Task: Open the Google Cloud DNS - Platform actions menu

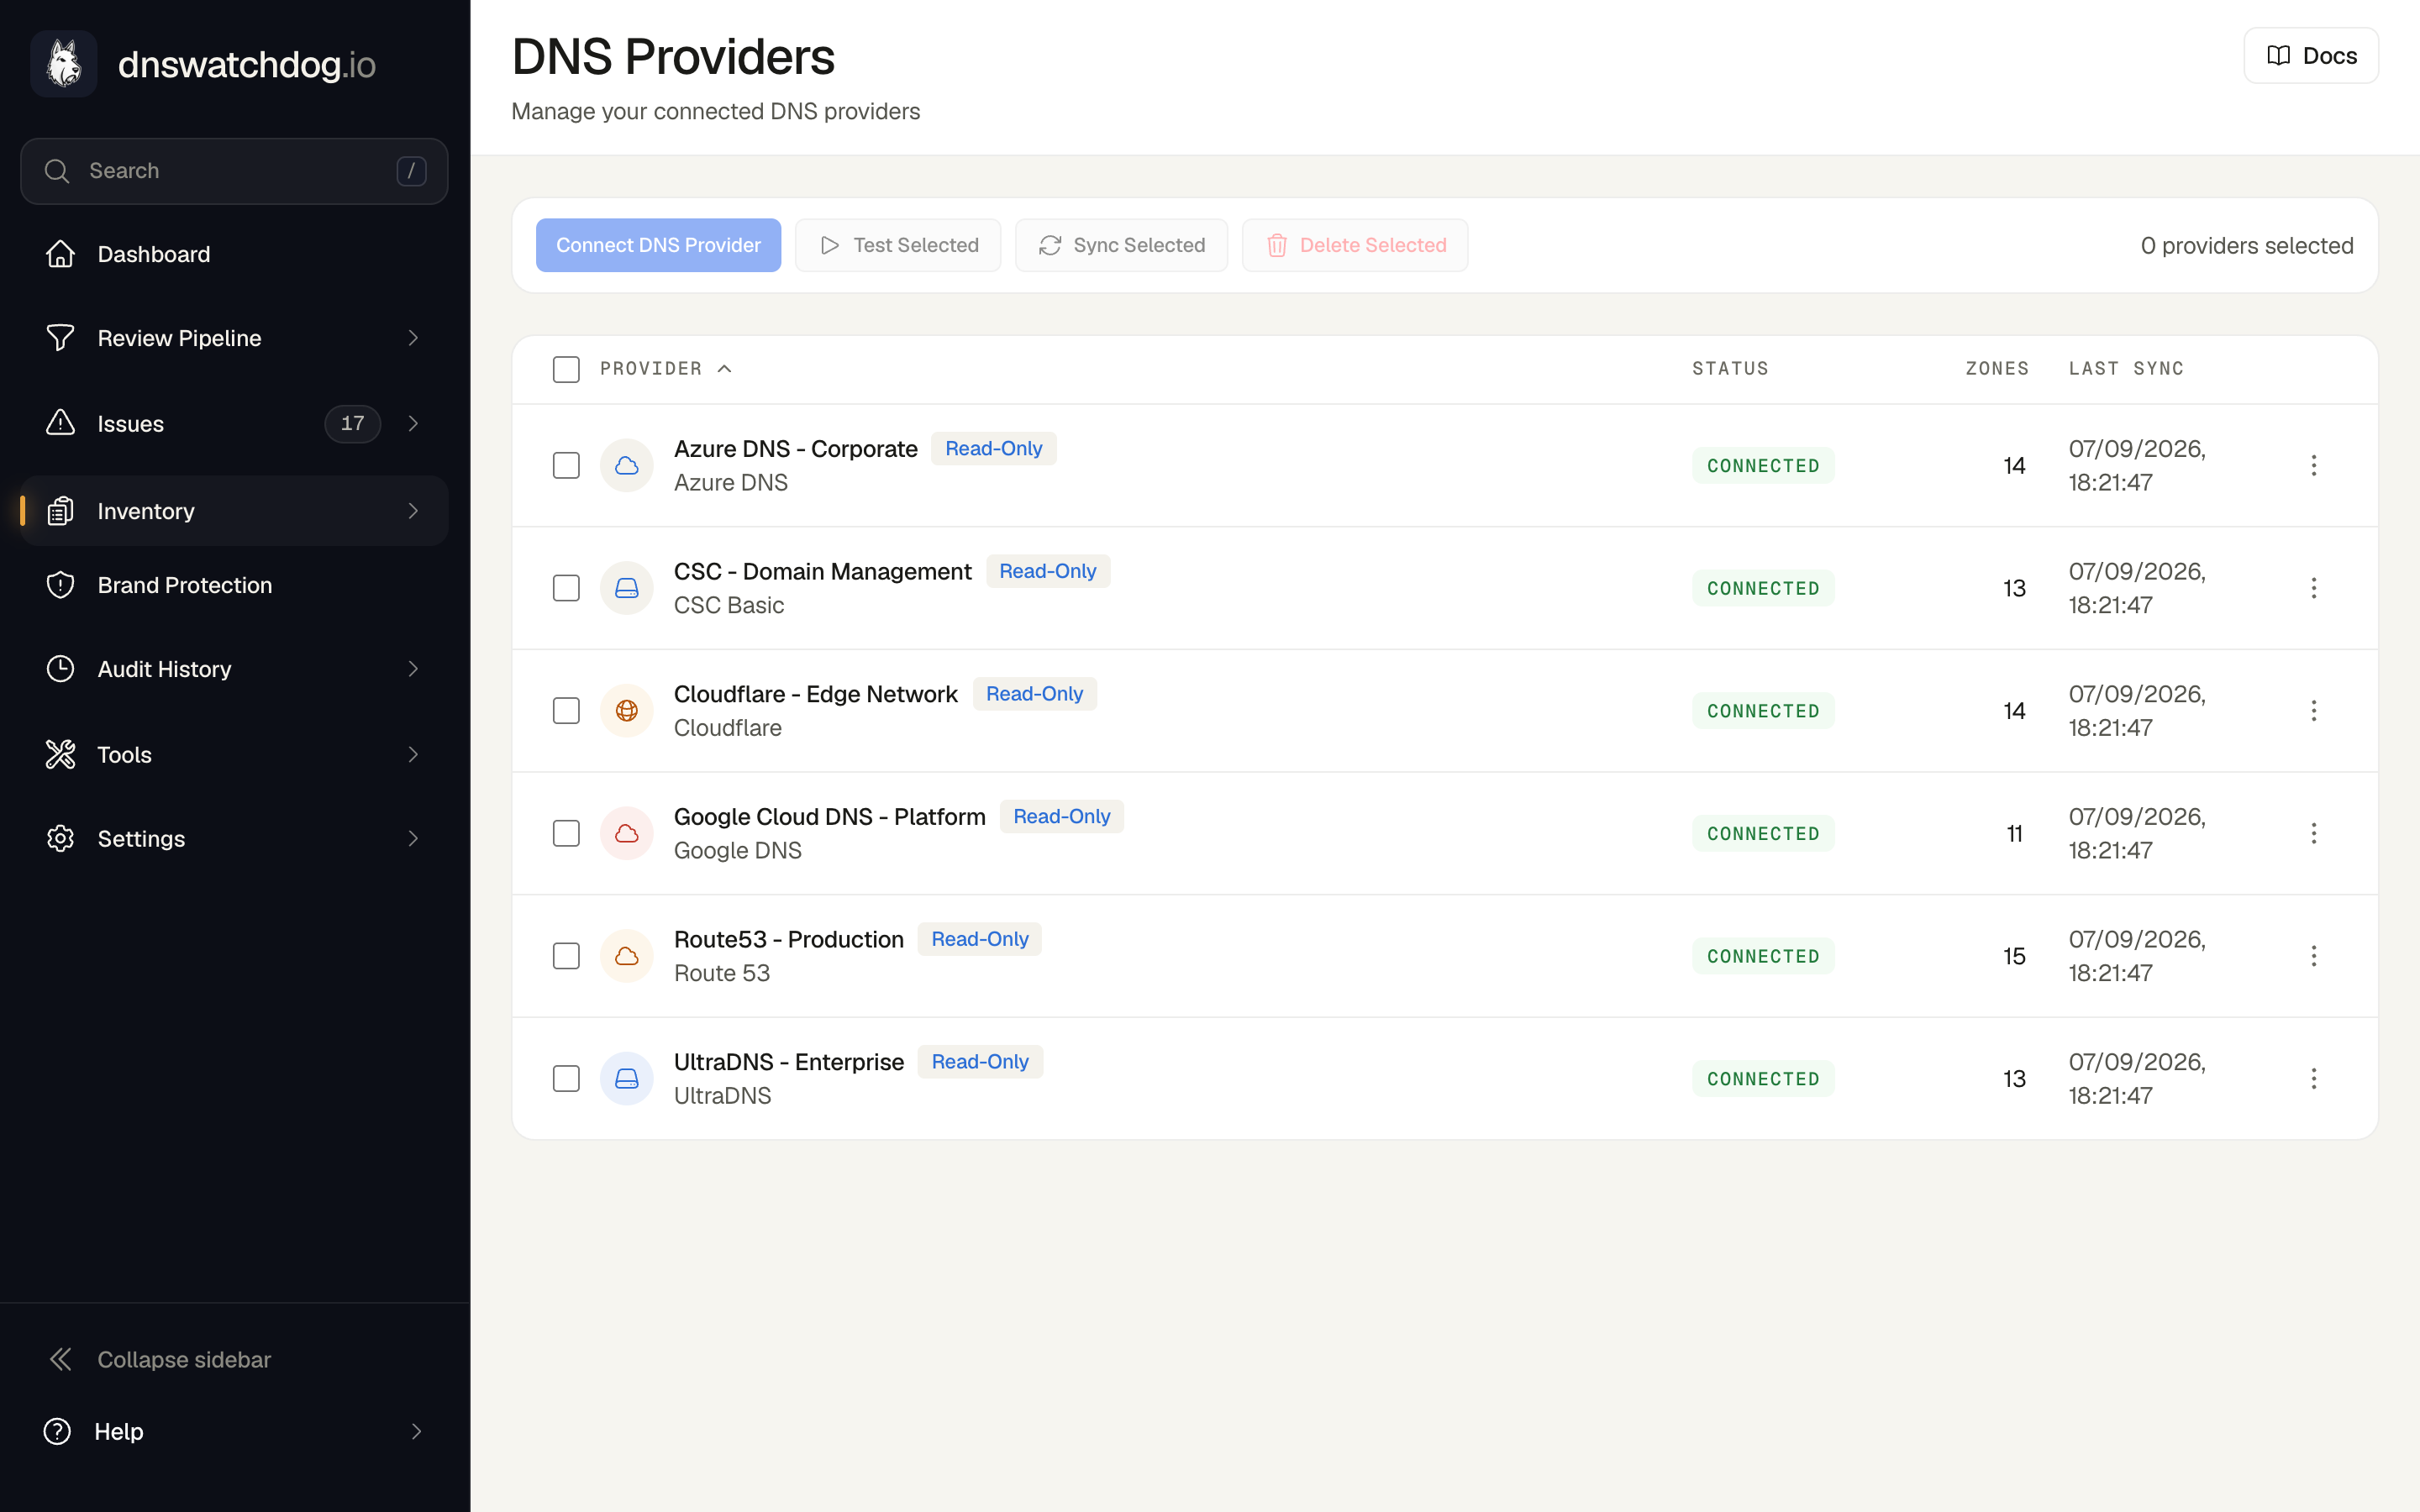Action: pyautogui.click(x=2313, y=833)
